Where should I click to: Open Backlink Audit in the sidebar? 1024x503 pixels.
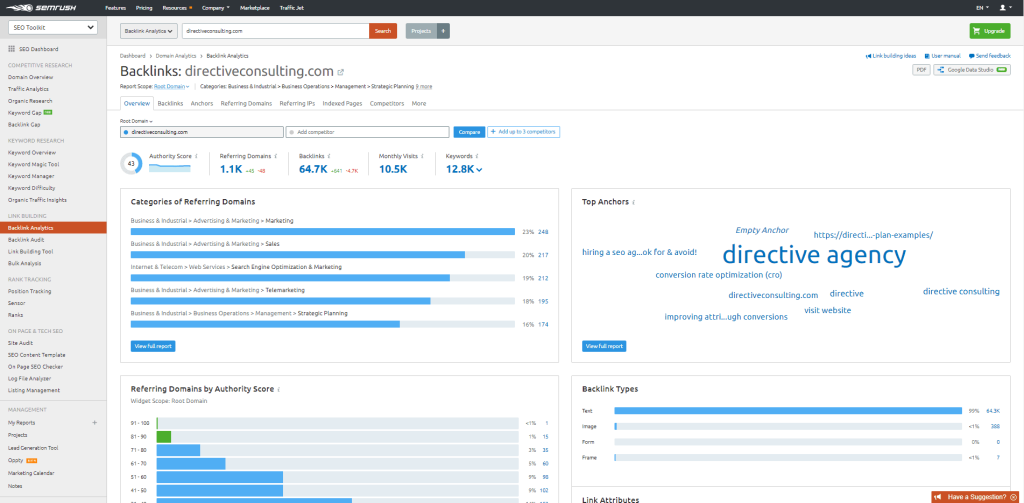tap(26, 240)
